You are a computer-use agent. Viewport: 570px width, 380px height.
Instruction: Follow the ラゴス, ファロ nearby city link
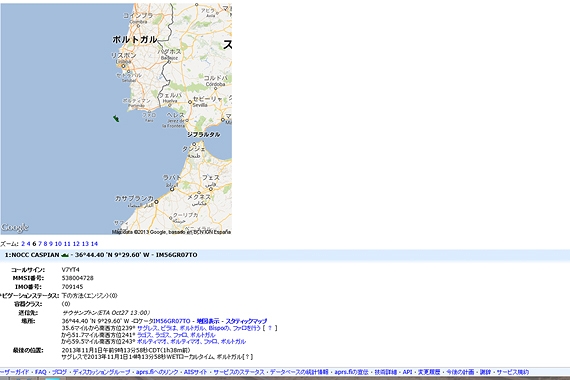click(176, 335)
